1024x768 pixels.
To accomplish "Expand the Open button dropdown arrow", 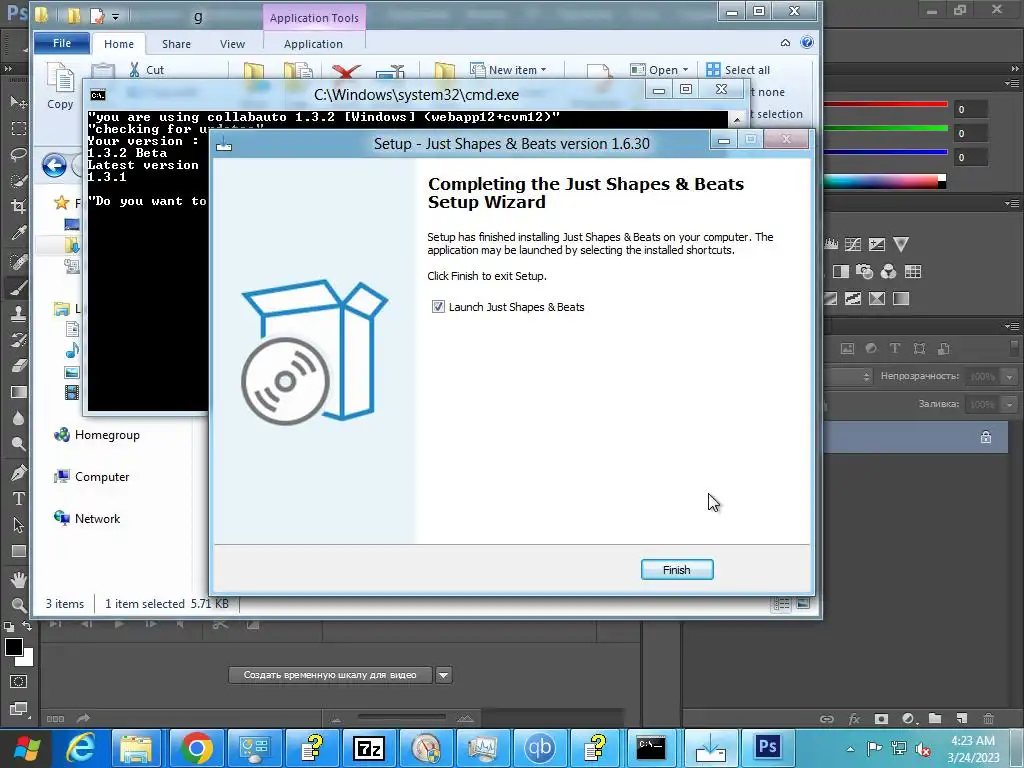I will pyautogui.click(x=685, y=70).
